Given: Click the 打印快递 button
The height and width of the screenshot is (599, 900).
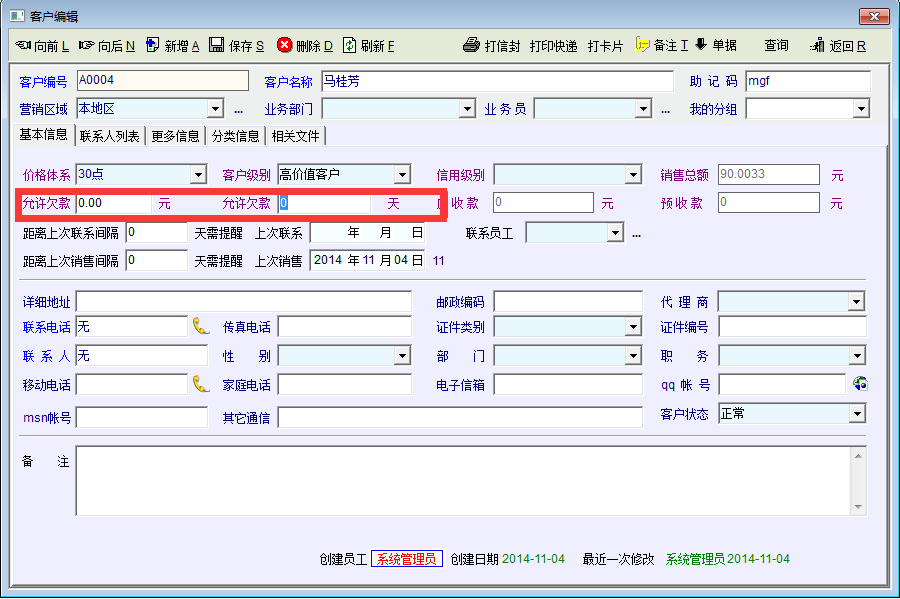Looking at the screenshot, I should click(x=553, y=46).
